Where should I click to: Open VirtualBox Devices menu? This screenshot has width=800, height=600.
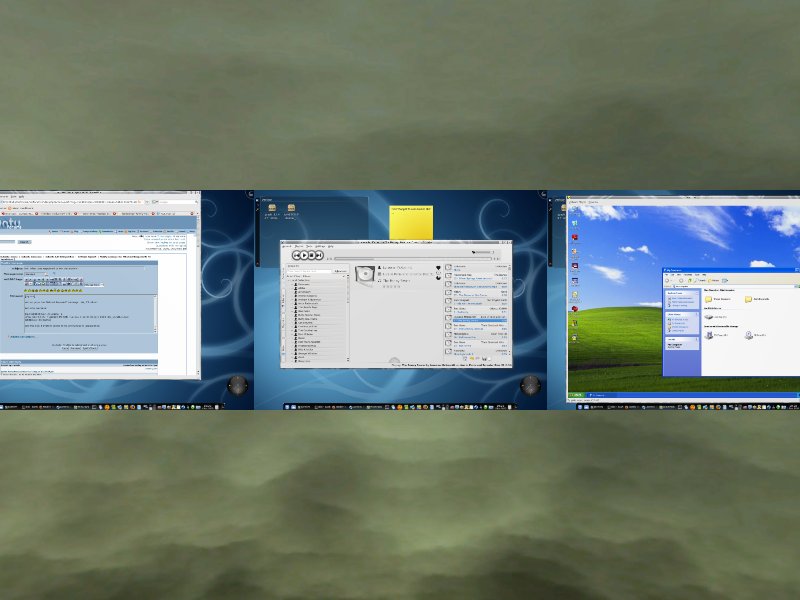(593, 203)
